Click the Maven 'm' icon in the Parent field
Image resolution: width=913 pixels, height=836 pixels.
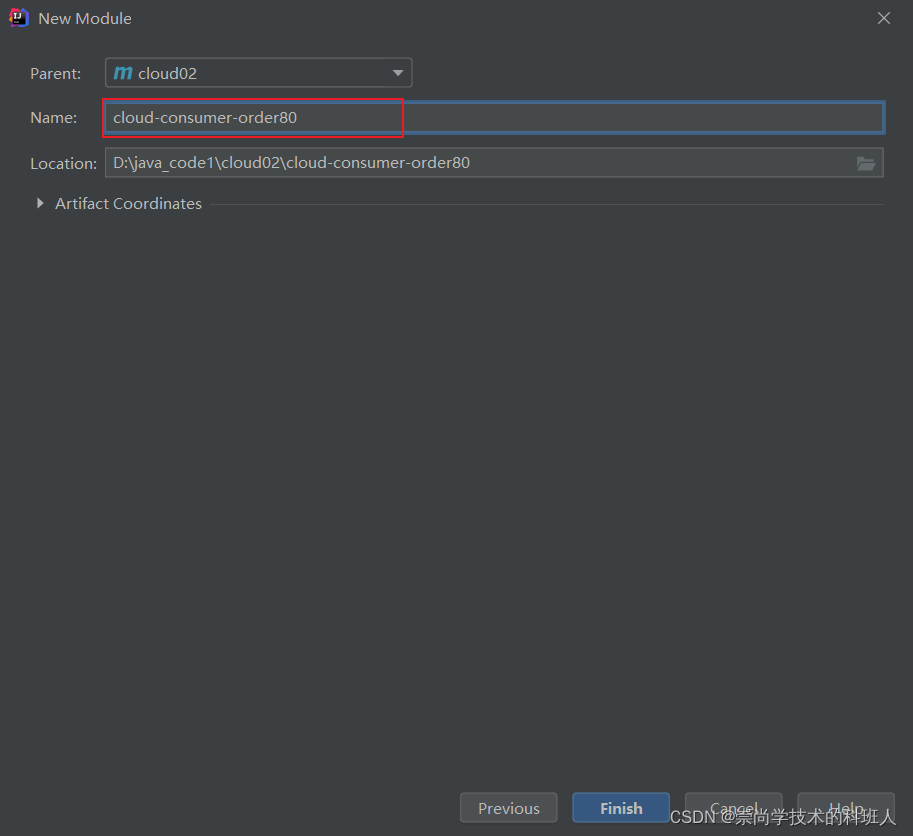tap(123, 73)
